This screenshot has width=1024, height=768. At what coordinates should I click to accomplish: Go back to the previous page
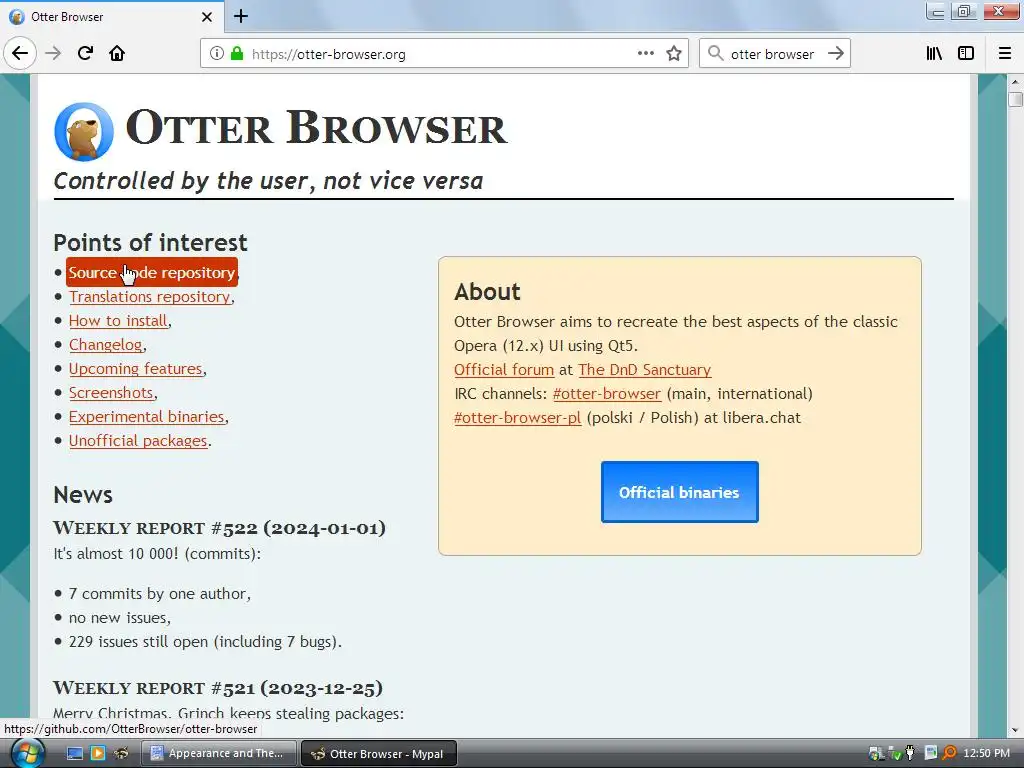pyautogui.click(x=20, y=53)
